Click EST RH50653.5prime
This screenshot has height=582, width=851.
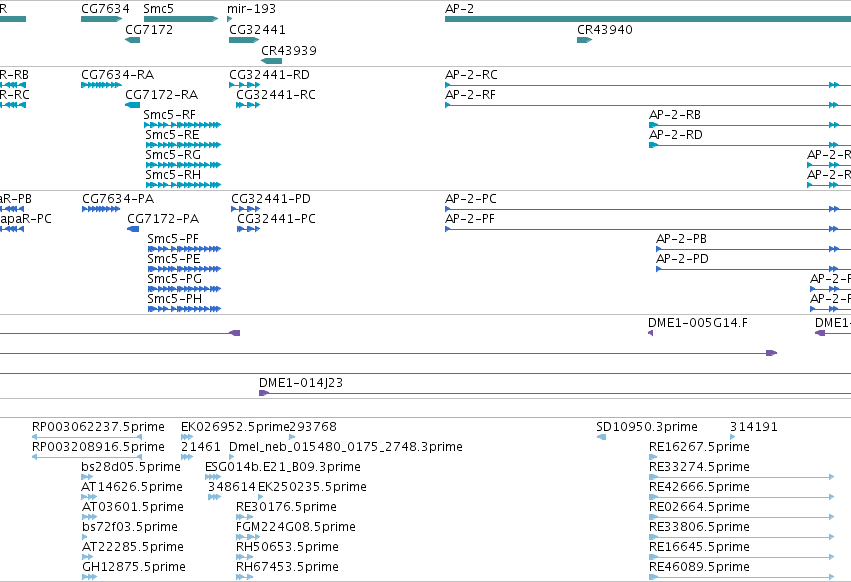[287, 547]
